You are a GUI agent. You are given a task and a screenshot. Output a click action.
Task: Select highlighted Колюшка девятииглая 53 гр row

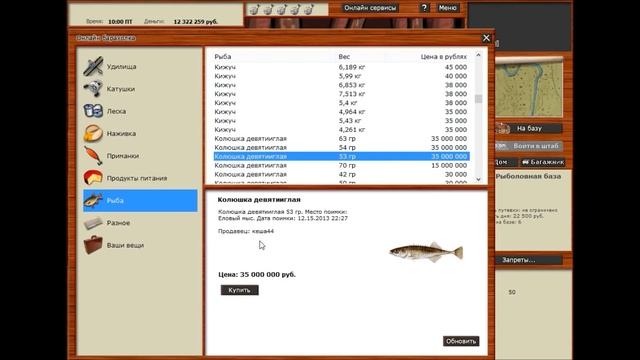tap(341, 156)
